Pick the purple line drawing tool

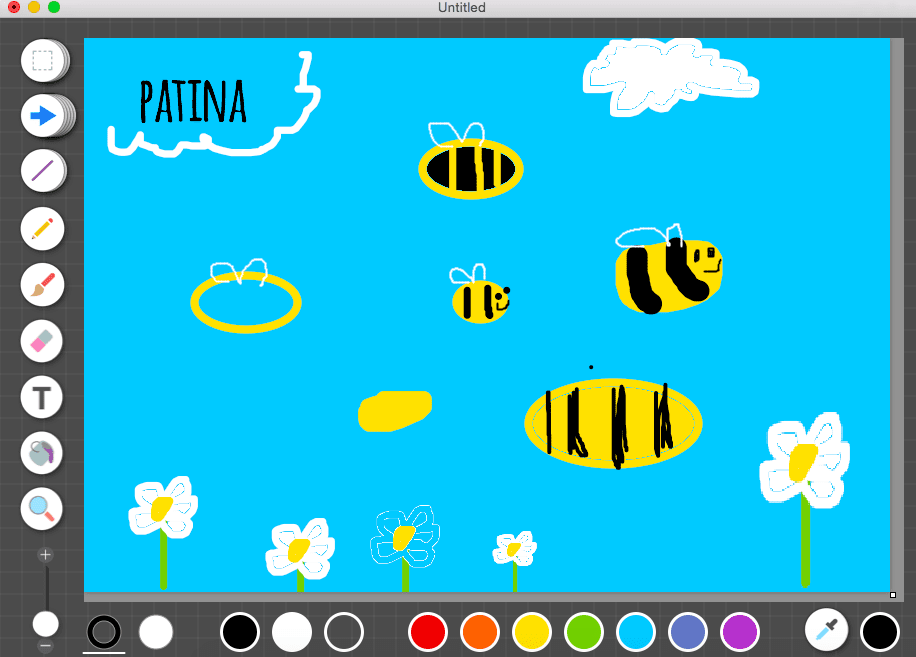(x=42, y=172)
